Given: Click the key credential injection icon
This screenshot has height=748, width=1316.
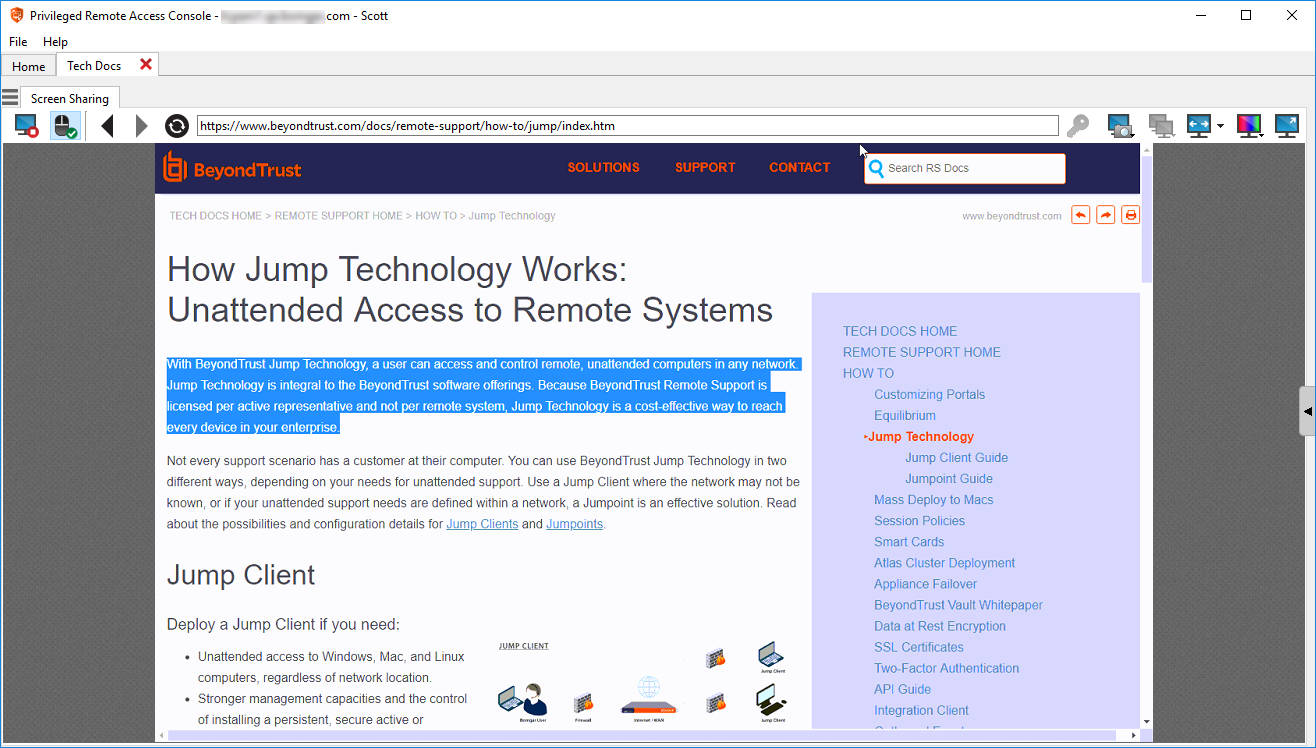Looking at the screenshot, I should [x=1077, y=126].
